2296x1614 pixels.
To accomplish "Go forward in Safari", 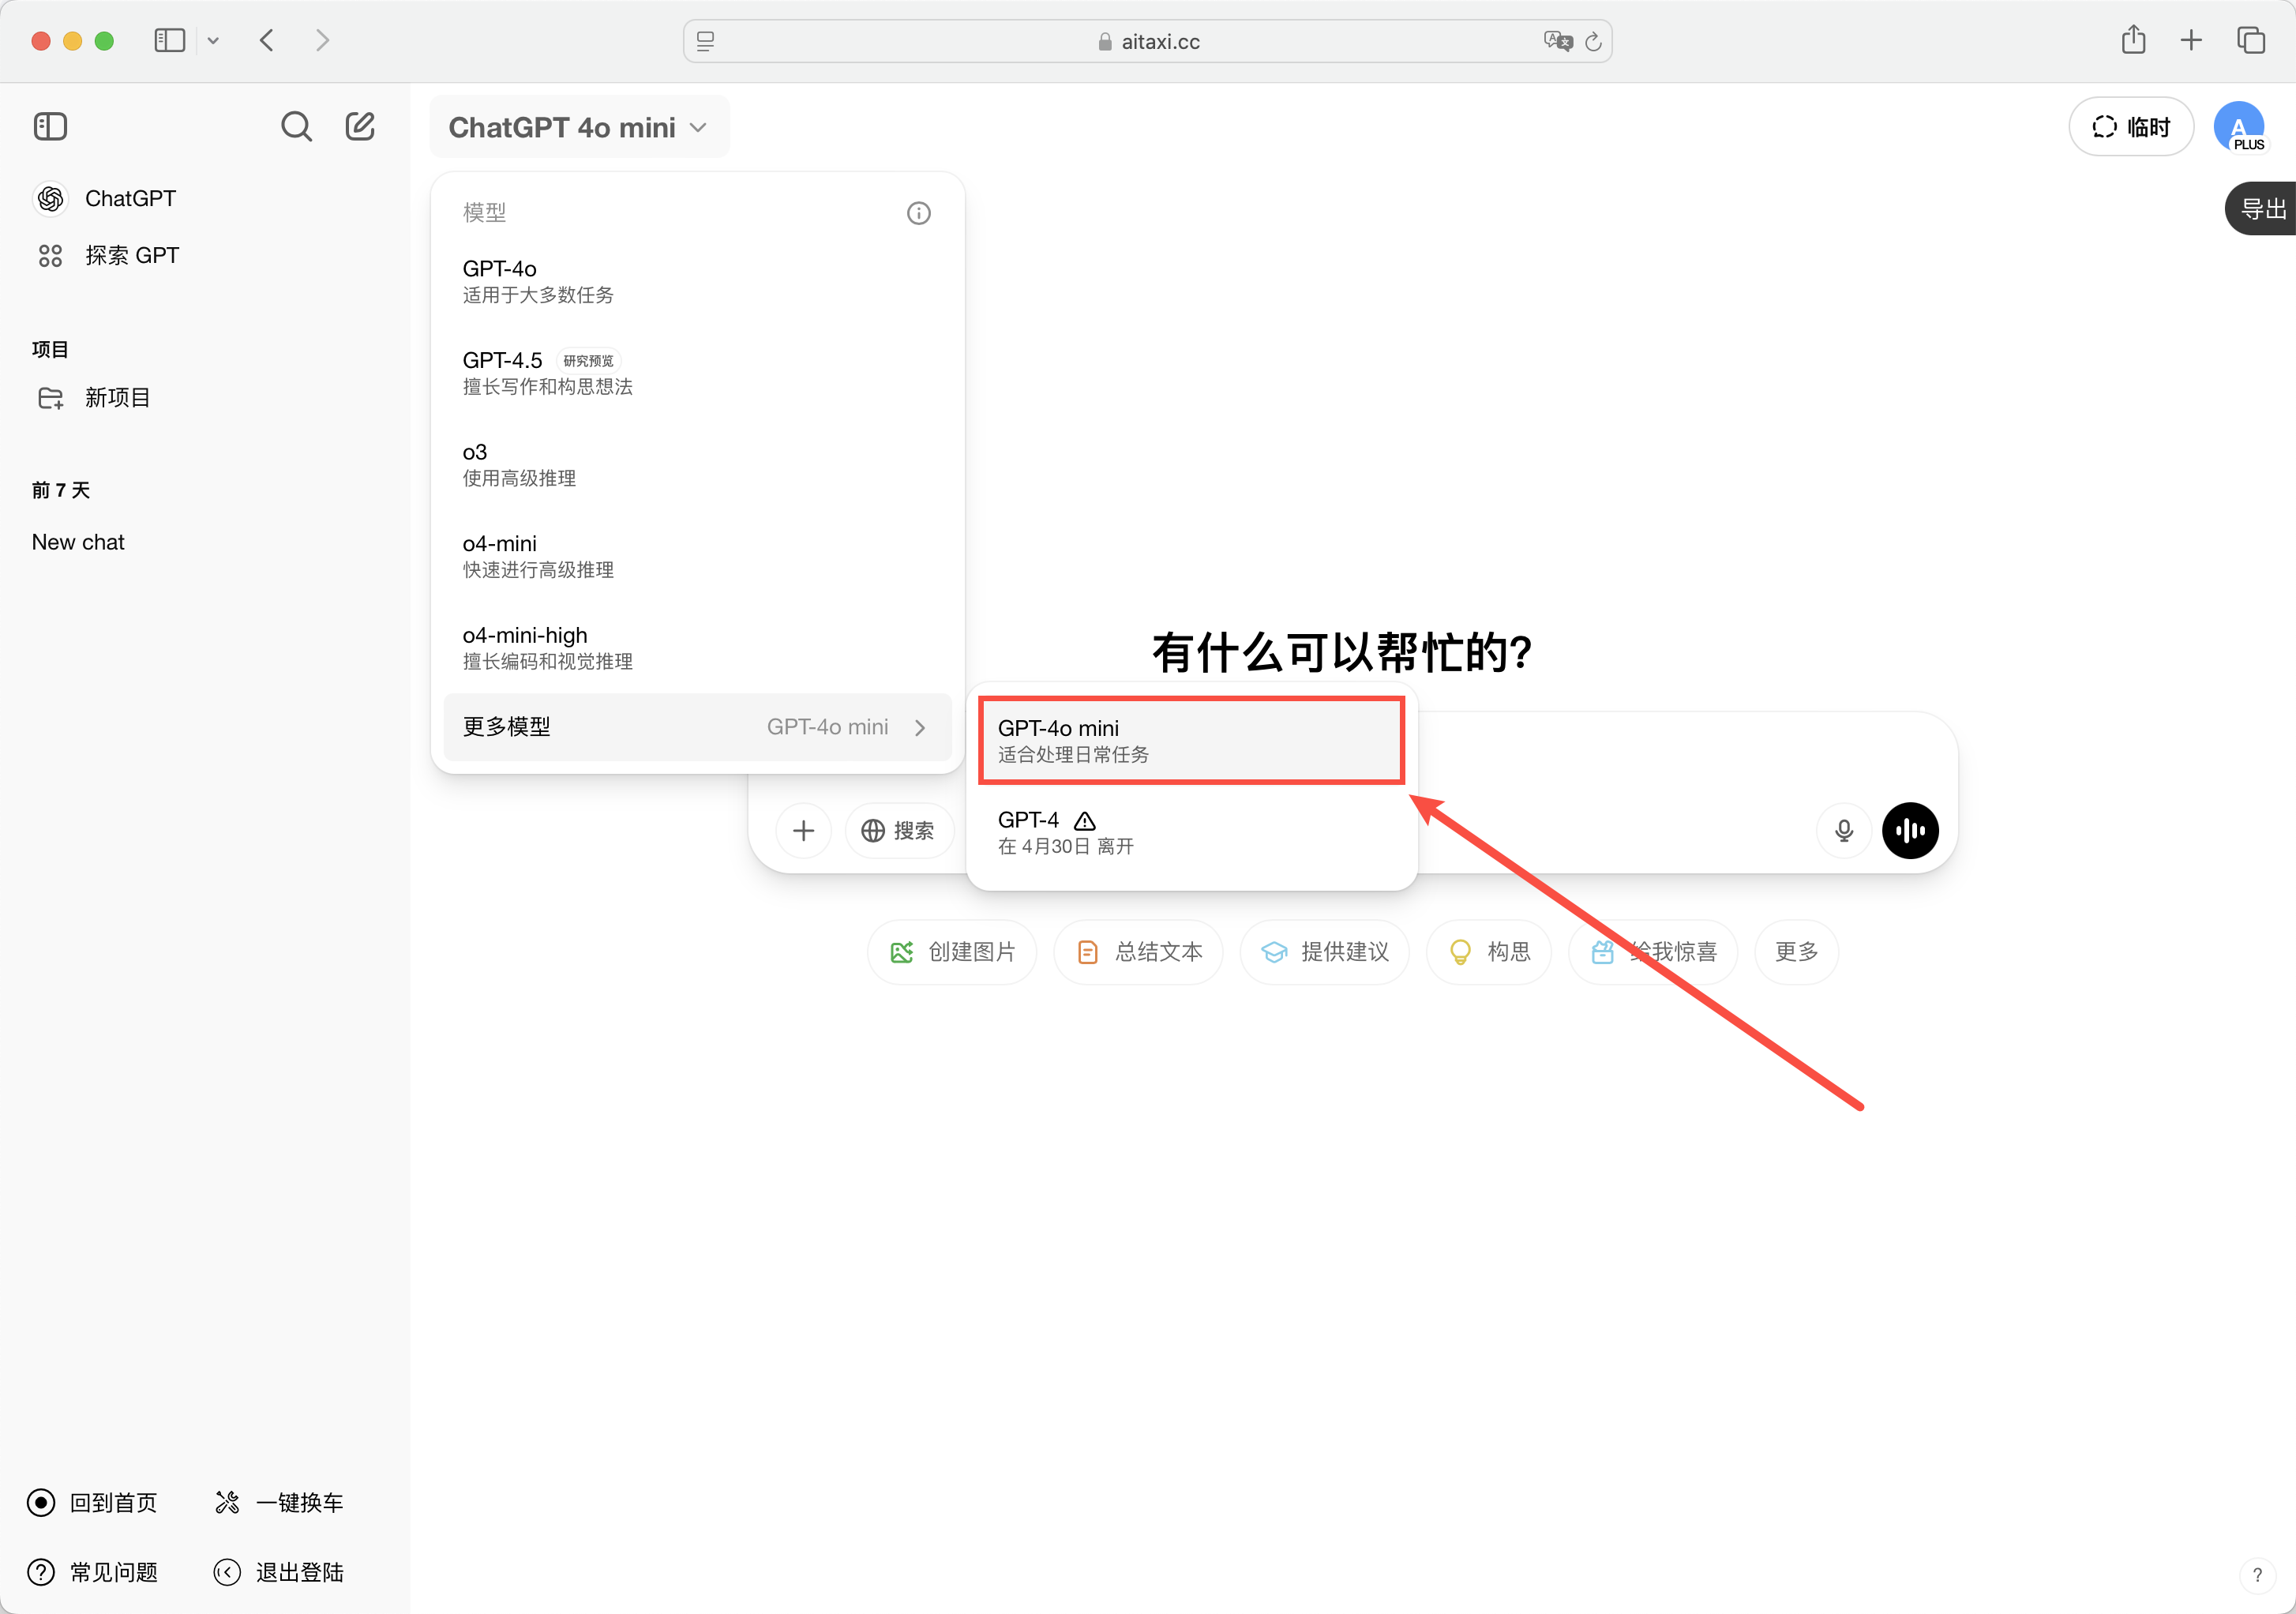I will click(x=322, y=41).
